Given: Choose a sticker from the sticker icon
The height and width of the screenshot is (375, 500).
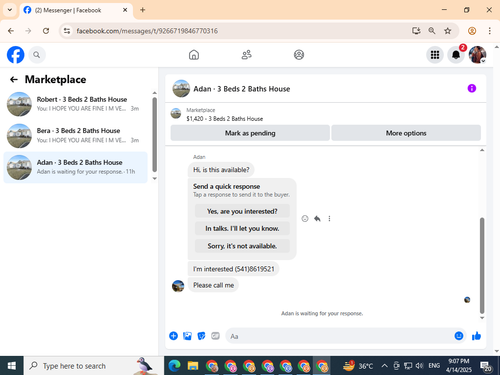Looking at the screenshot, I should click(201, 336).
